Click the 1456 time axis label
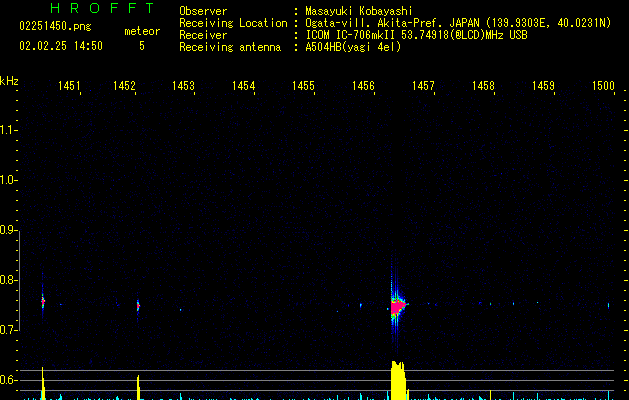Screen dimensions: 629x400 pos(363,86)
